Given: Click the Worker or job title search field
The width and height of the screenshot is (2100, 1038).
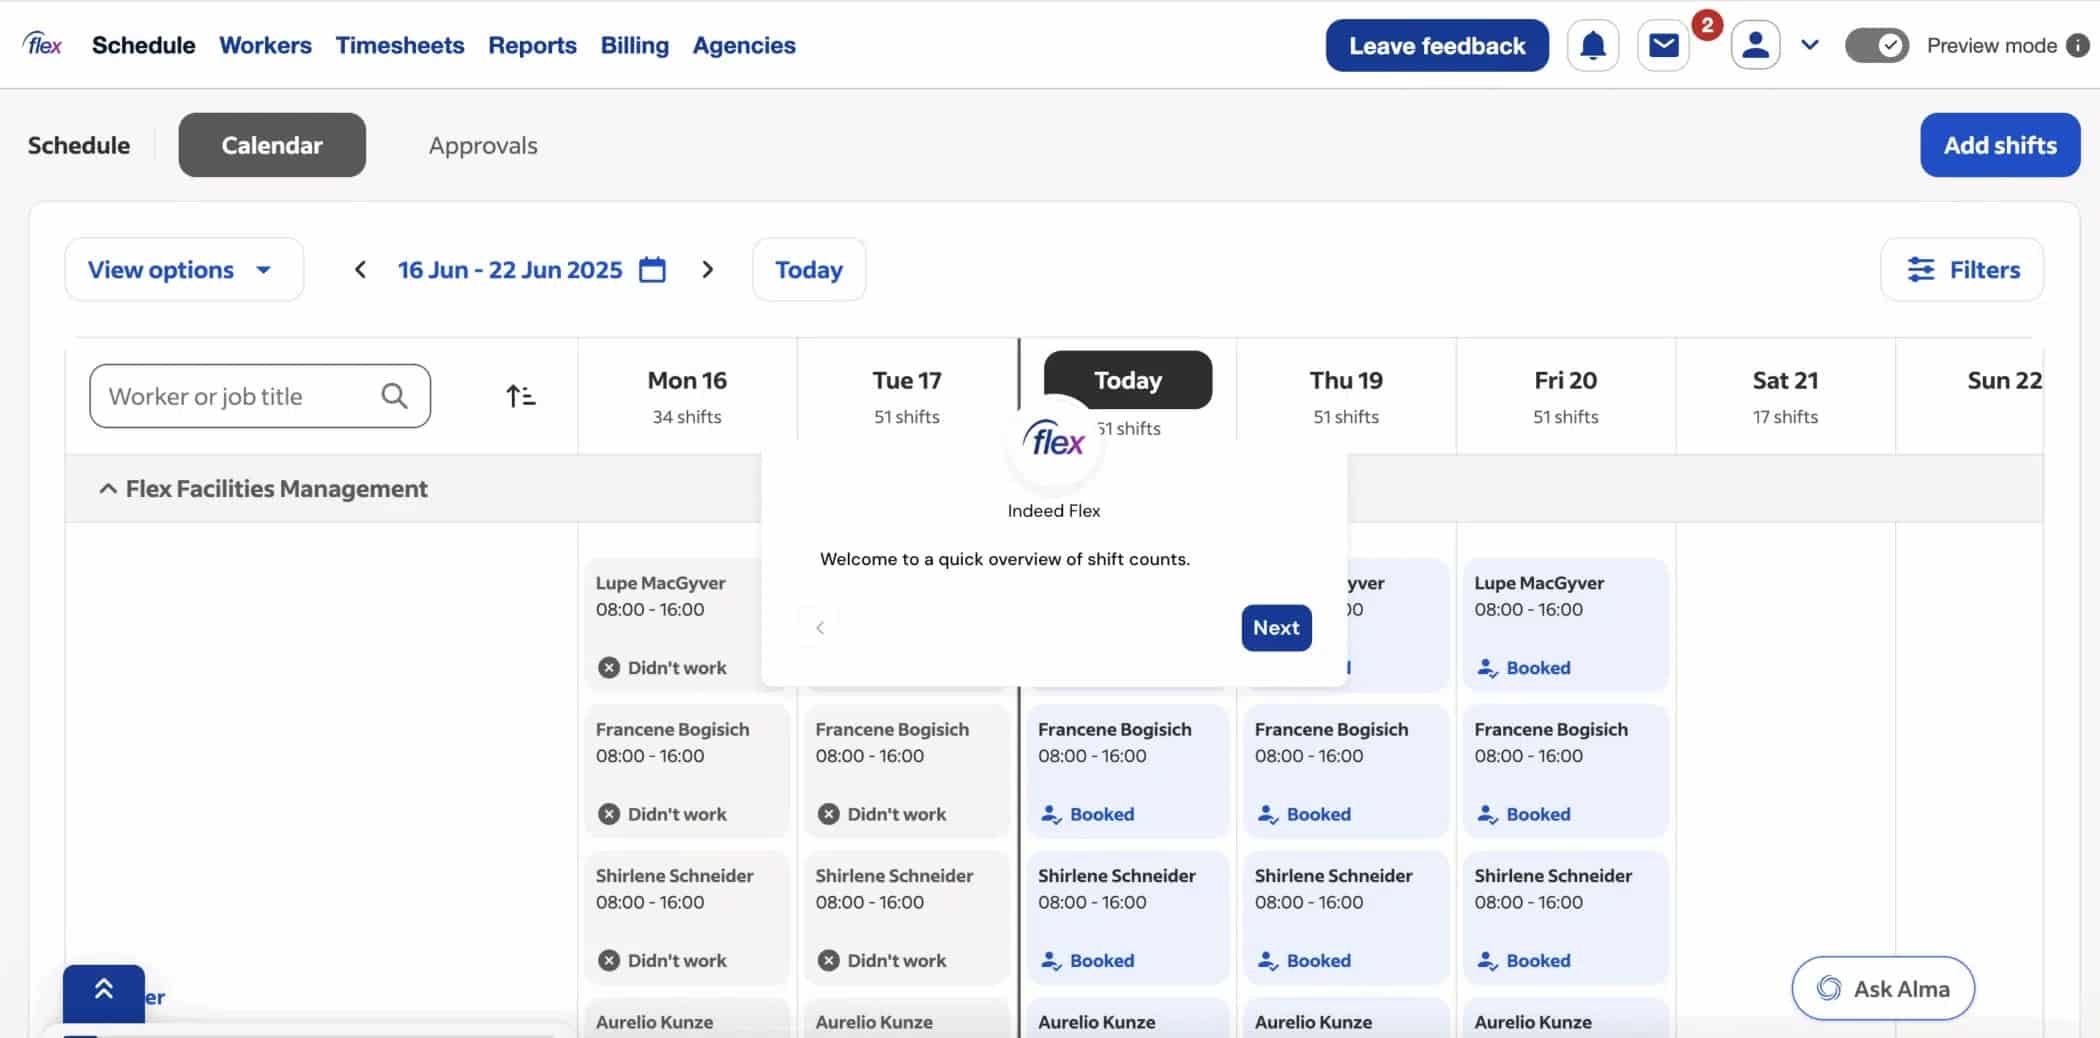Looking at the screenshot, I should coord(240,397).
